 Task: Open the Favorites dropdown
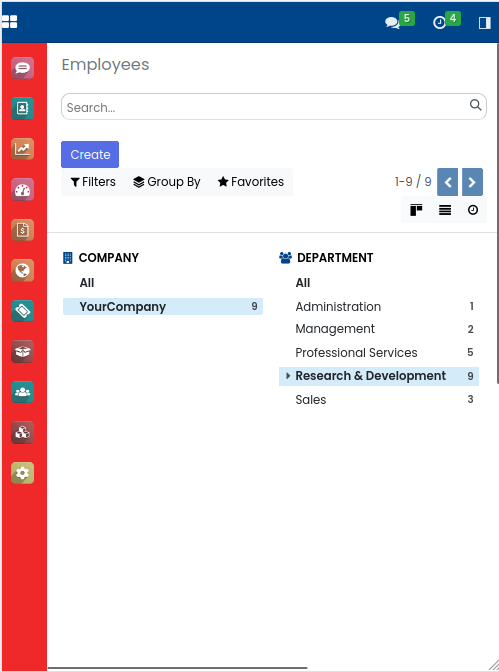[251, 182]
